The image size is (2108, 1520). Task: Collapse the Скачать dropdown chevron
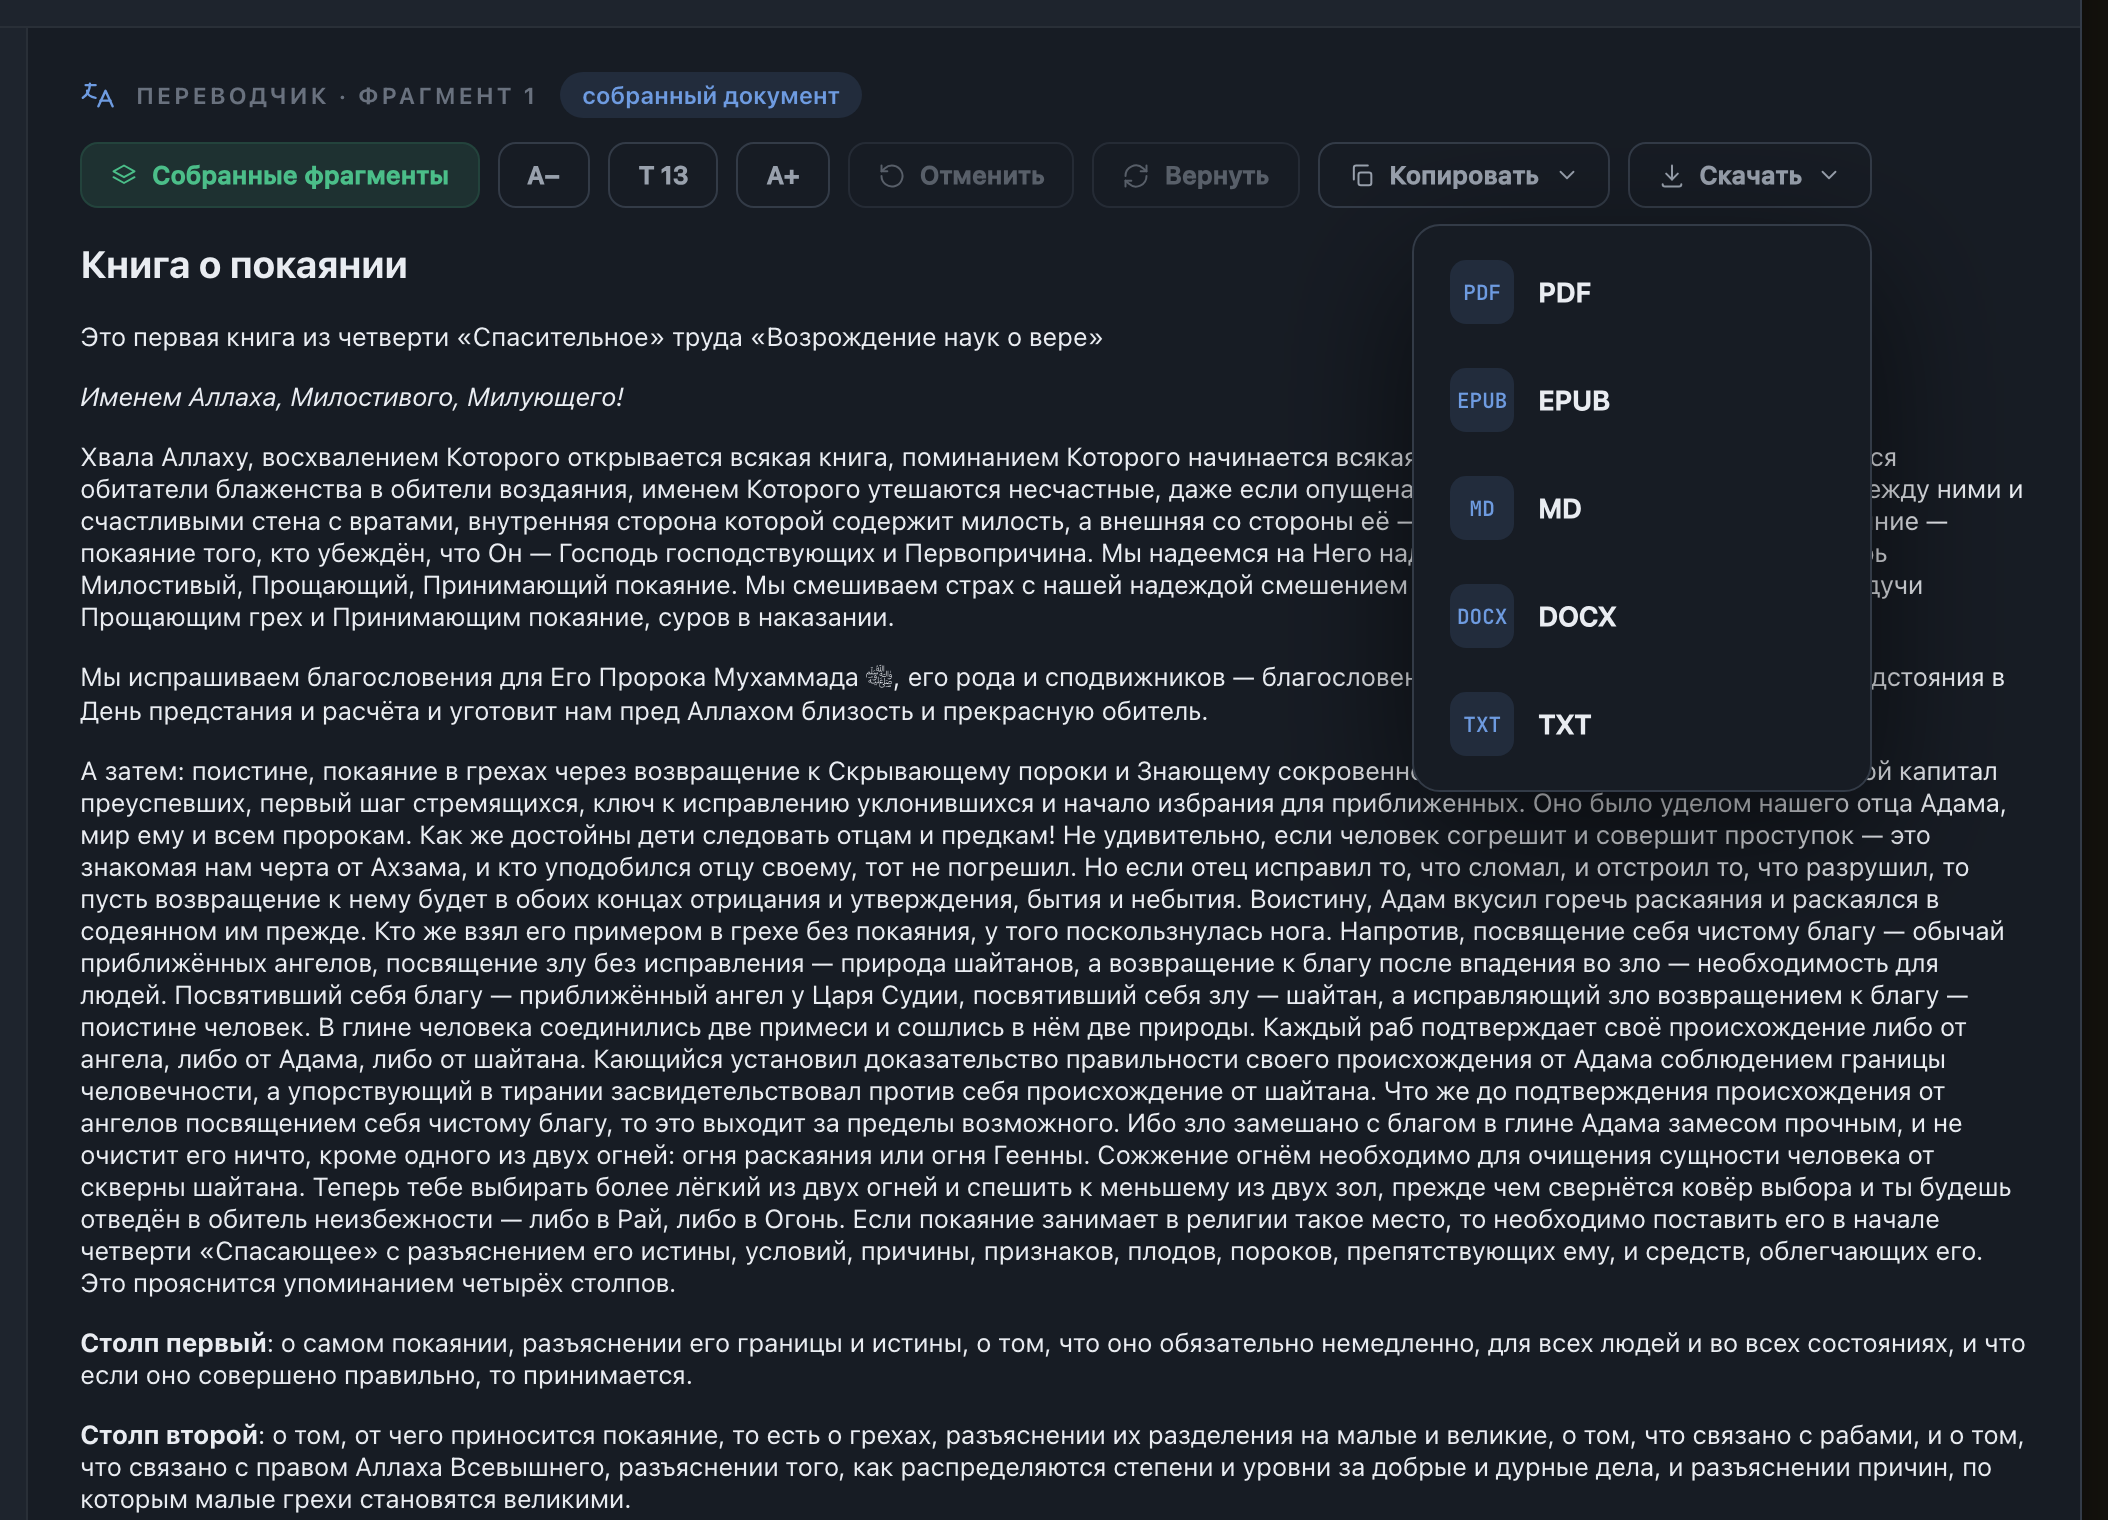[x=1829, y=176]
